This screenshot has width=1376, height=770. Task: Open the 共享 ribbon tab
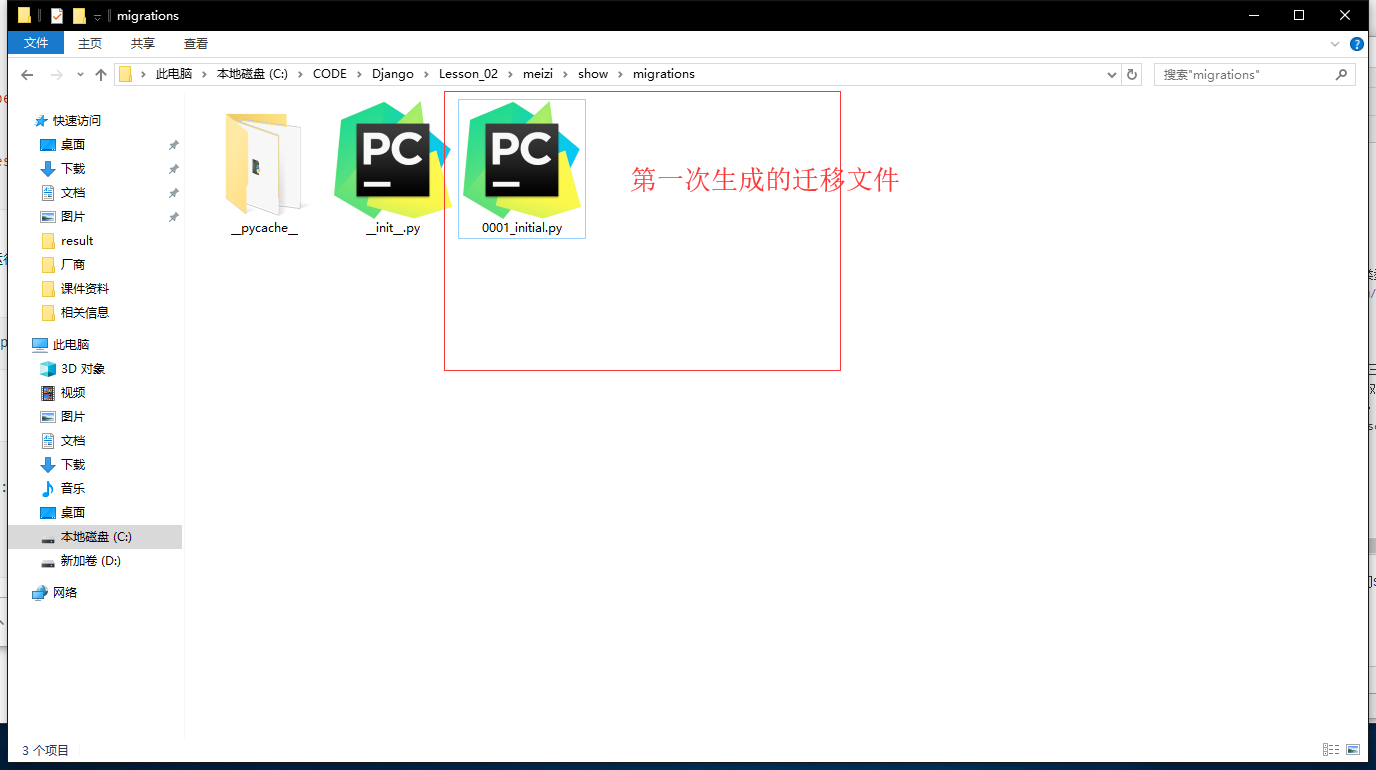[143, 44]
